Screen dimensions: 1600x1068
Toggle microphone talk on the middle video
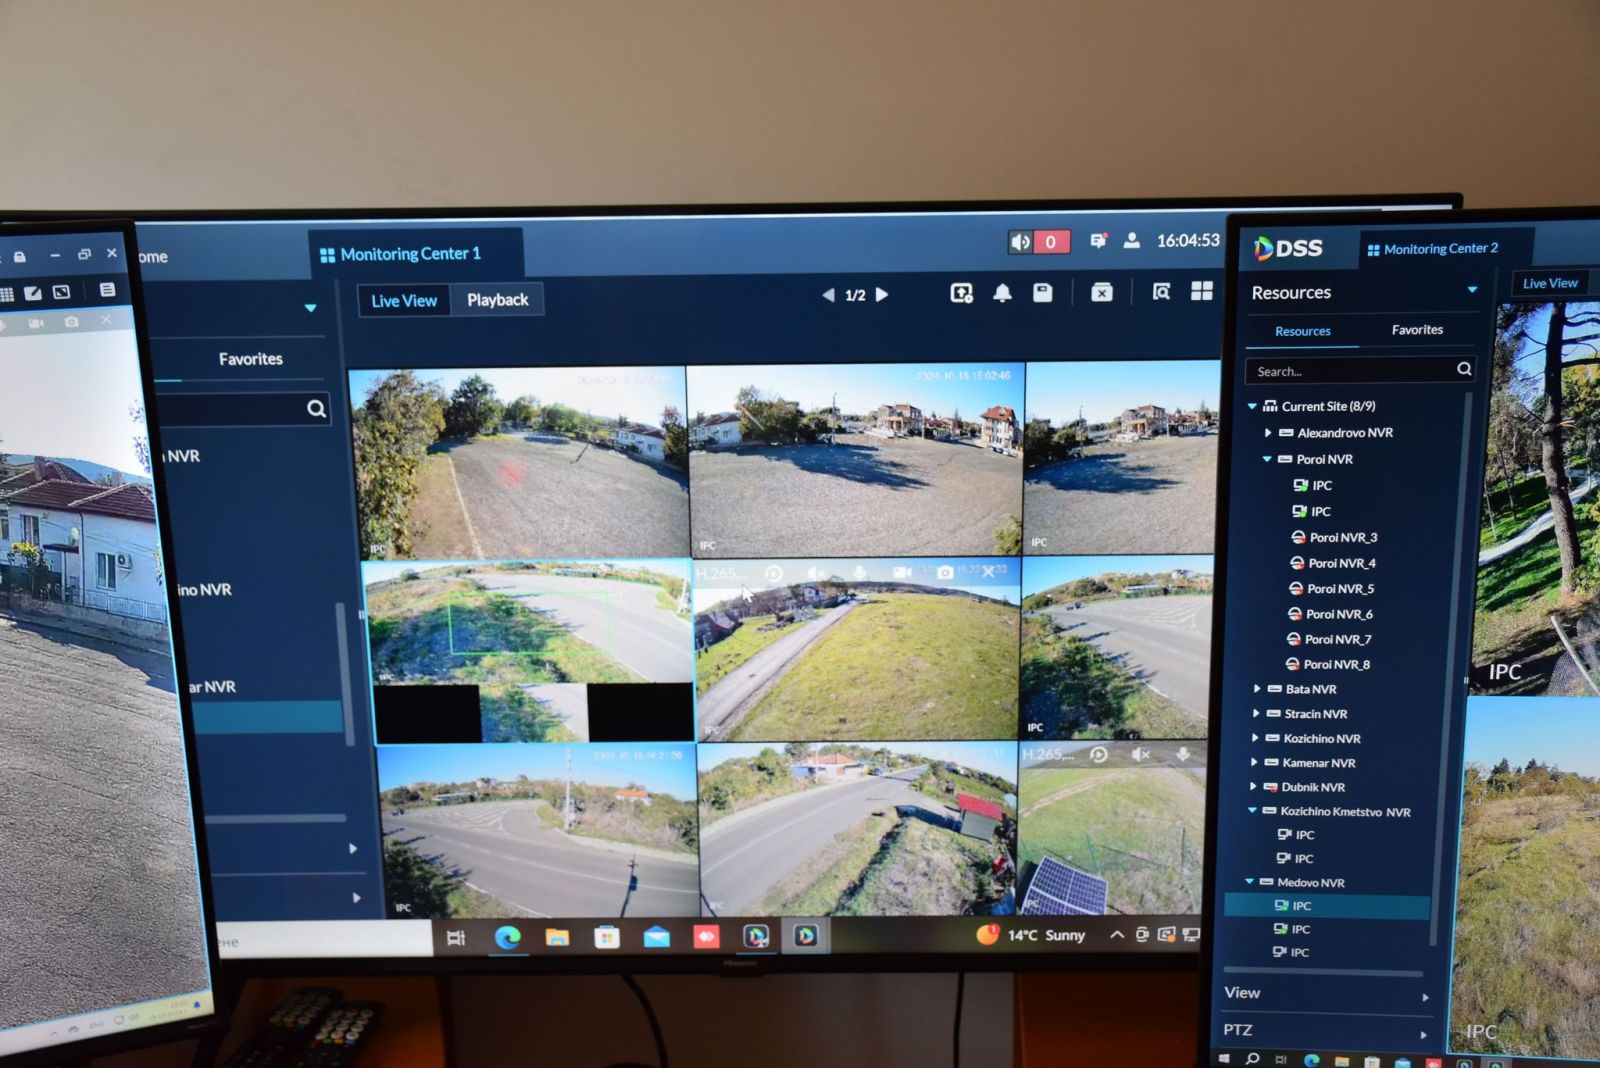click(859, 574)
